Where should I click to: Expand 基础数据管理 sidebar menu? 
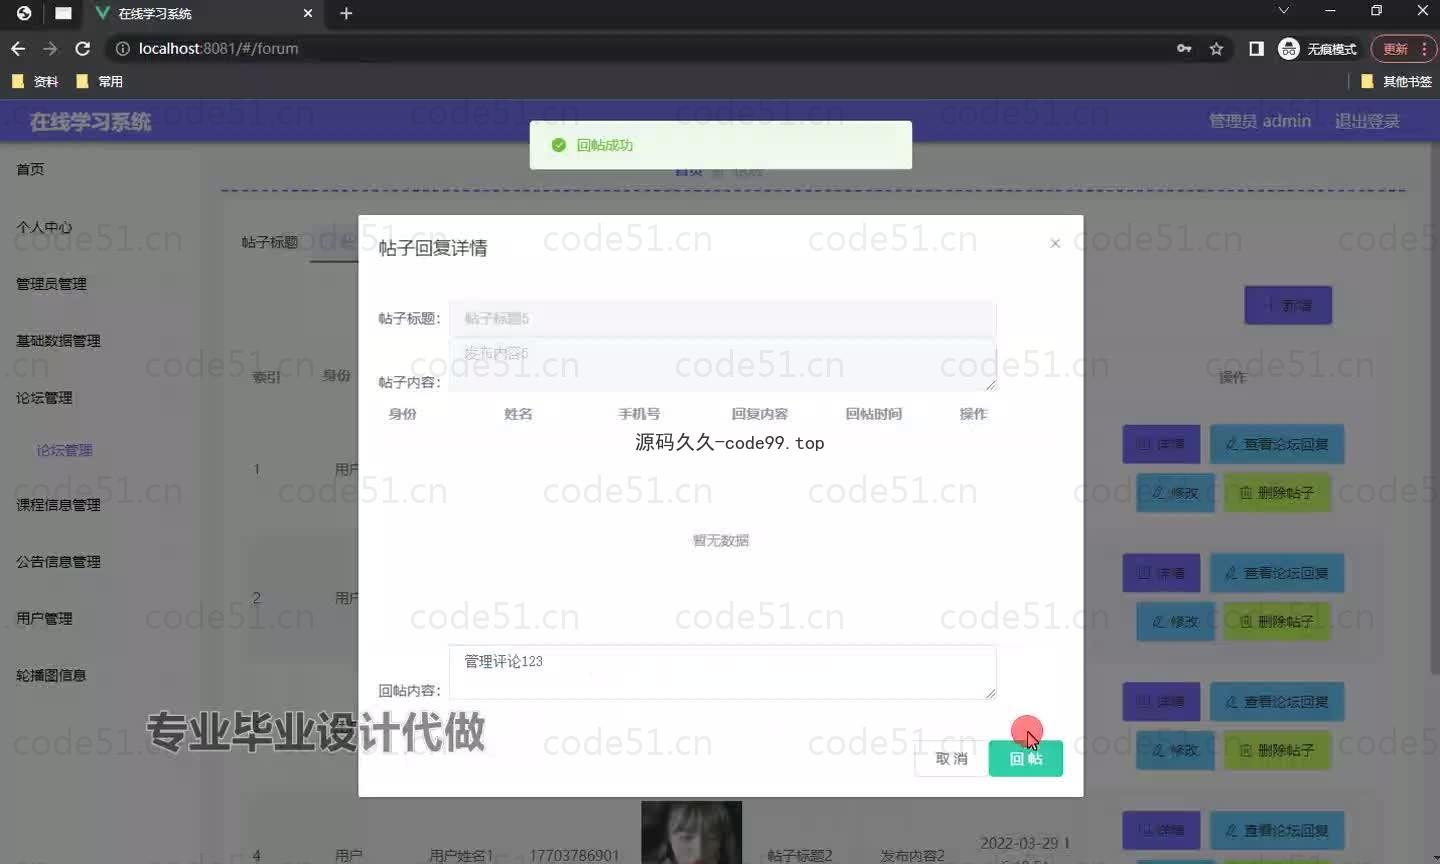click(x=58, y=341)
